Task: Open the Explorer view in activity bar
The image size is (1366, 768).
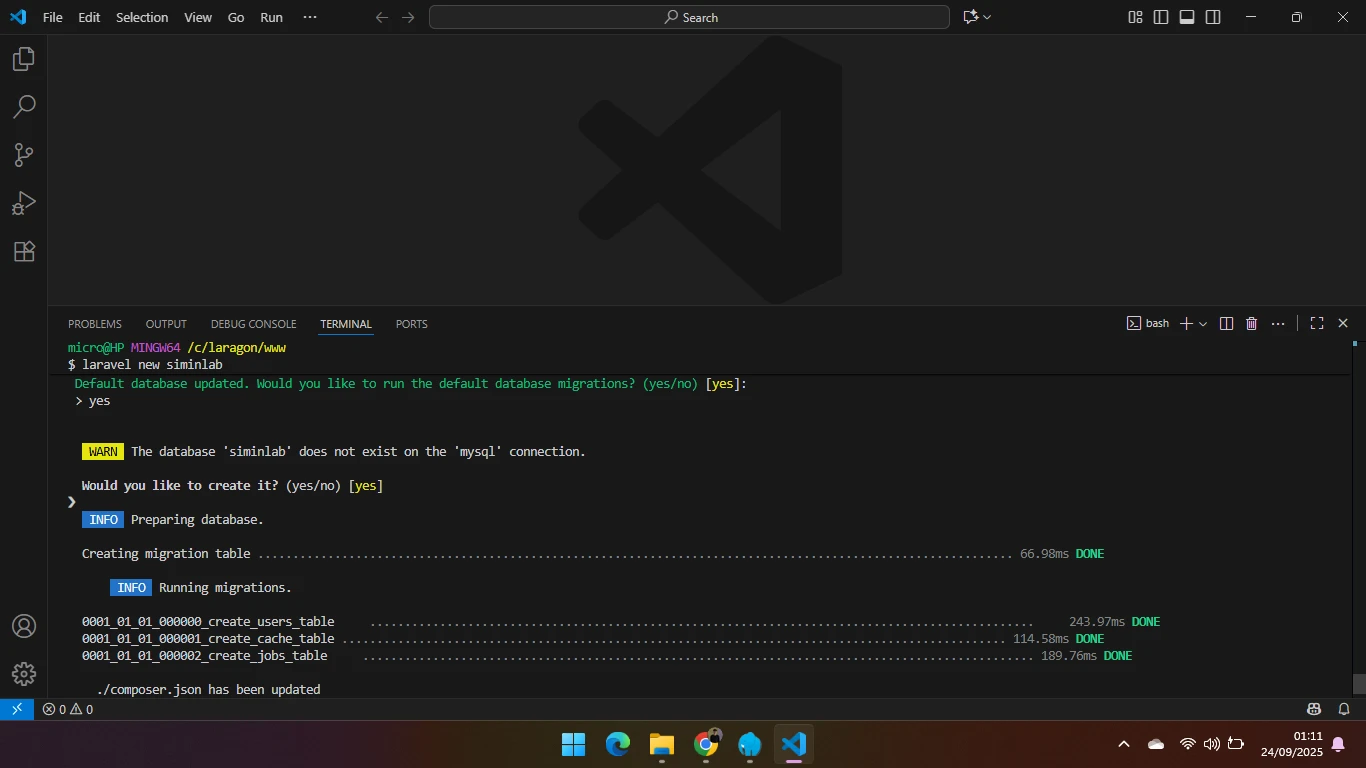Action: 24,59
